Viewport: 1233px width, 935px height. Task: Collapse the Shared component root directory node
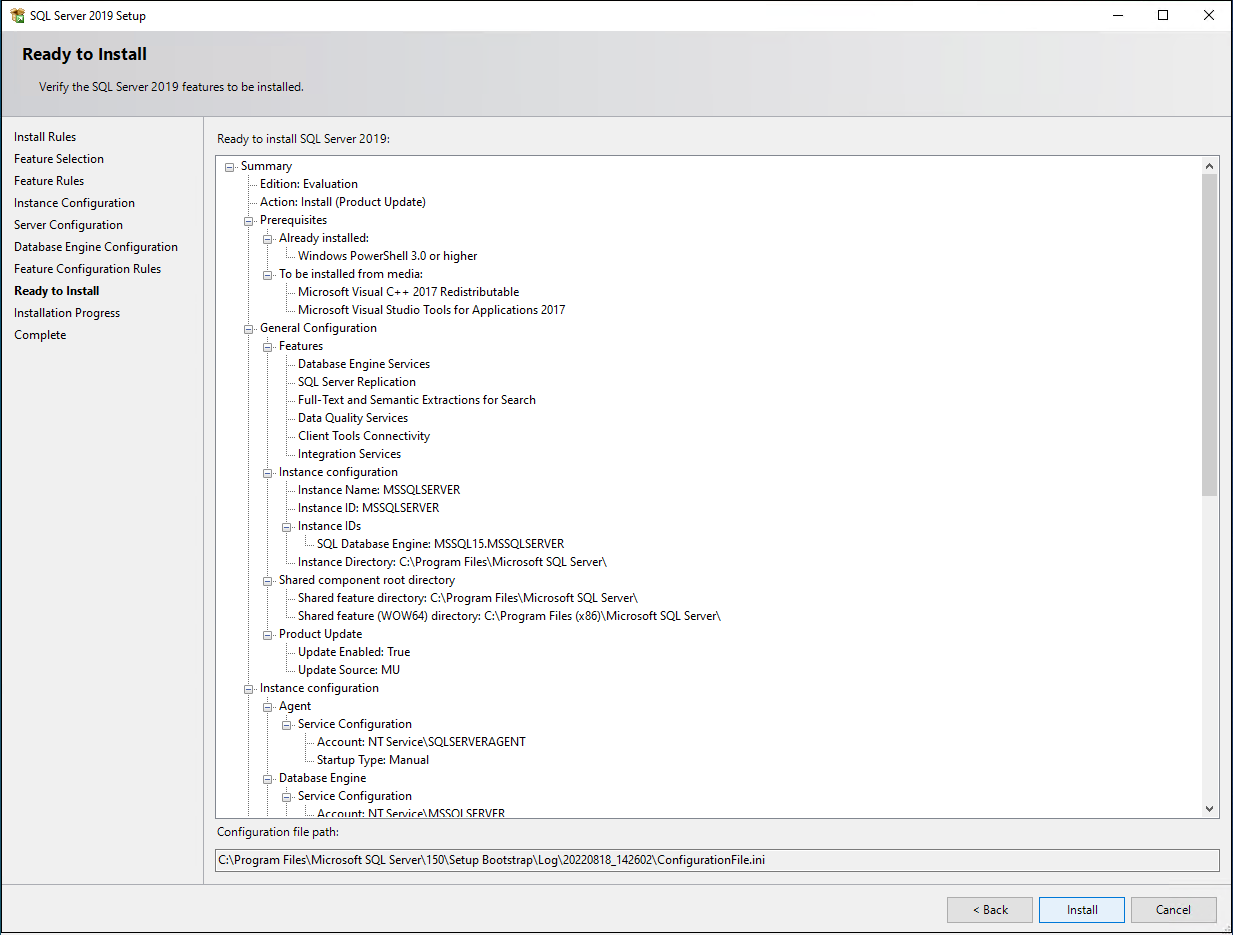click(268, 581)
